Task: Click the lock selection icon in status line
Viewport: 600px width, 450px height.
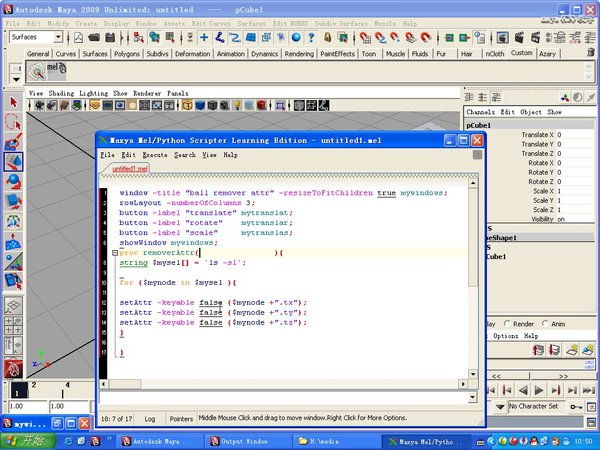Action: coord(328,37)
